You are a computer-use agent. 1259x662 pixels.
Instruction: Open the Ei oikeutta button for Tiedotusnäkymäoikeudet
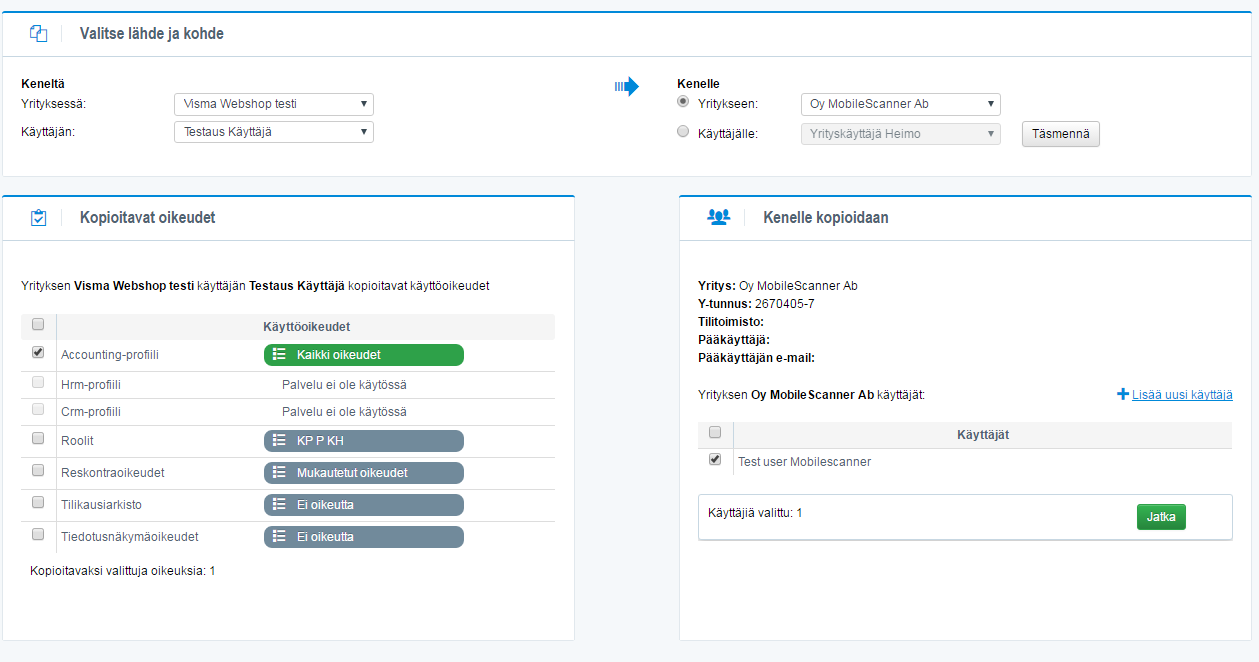364,537
